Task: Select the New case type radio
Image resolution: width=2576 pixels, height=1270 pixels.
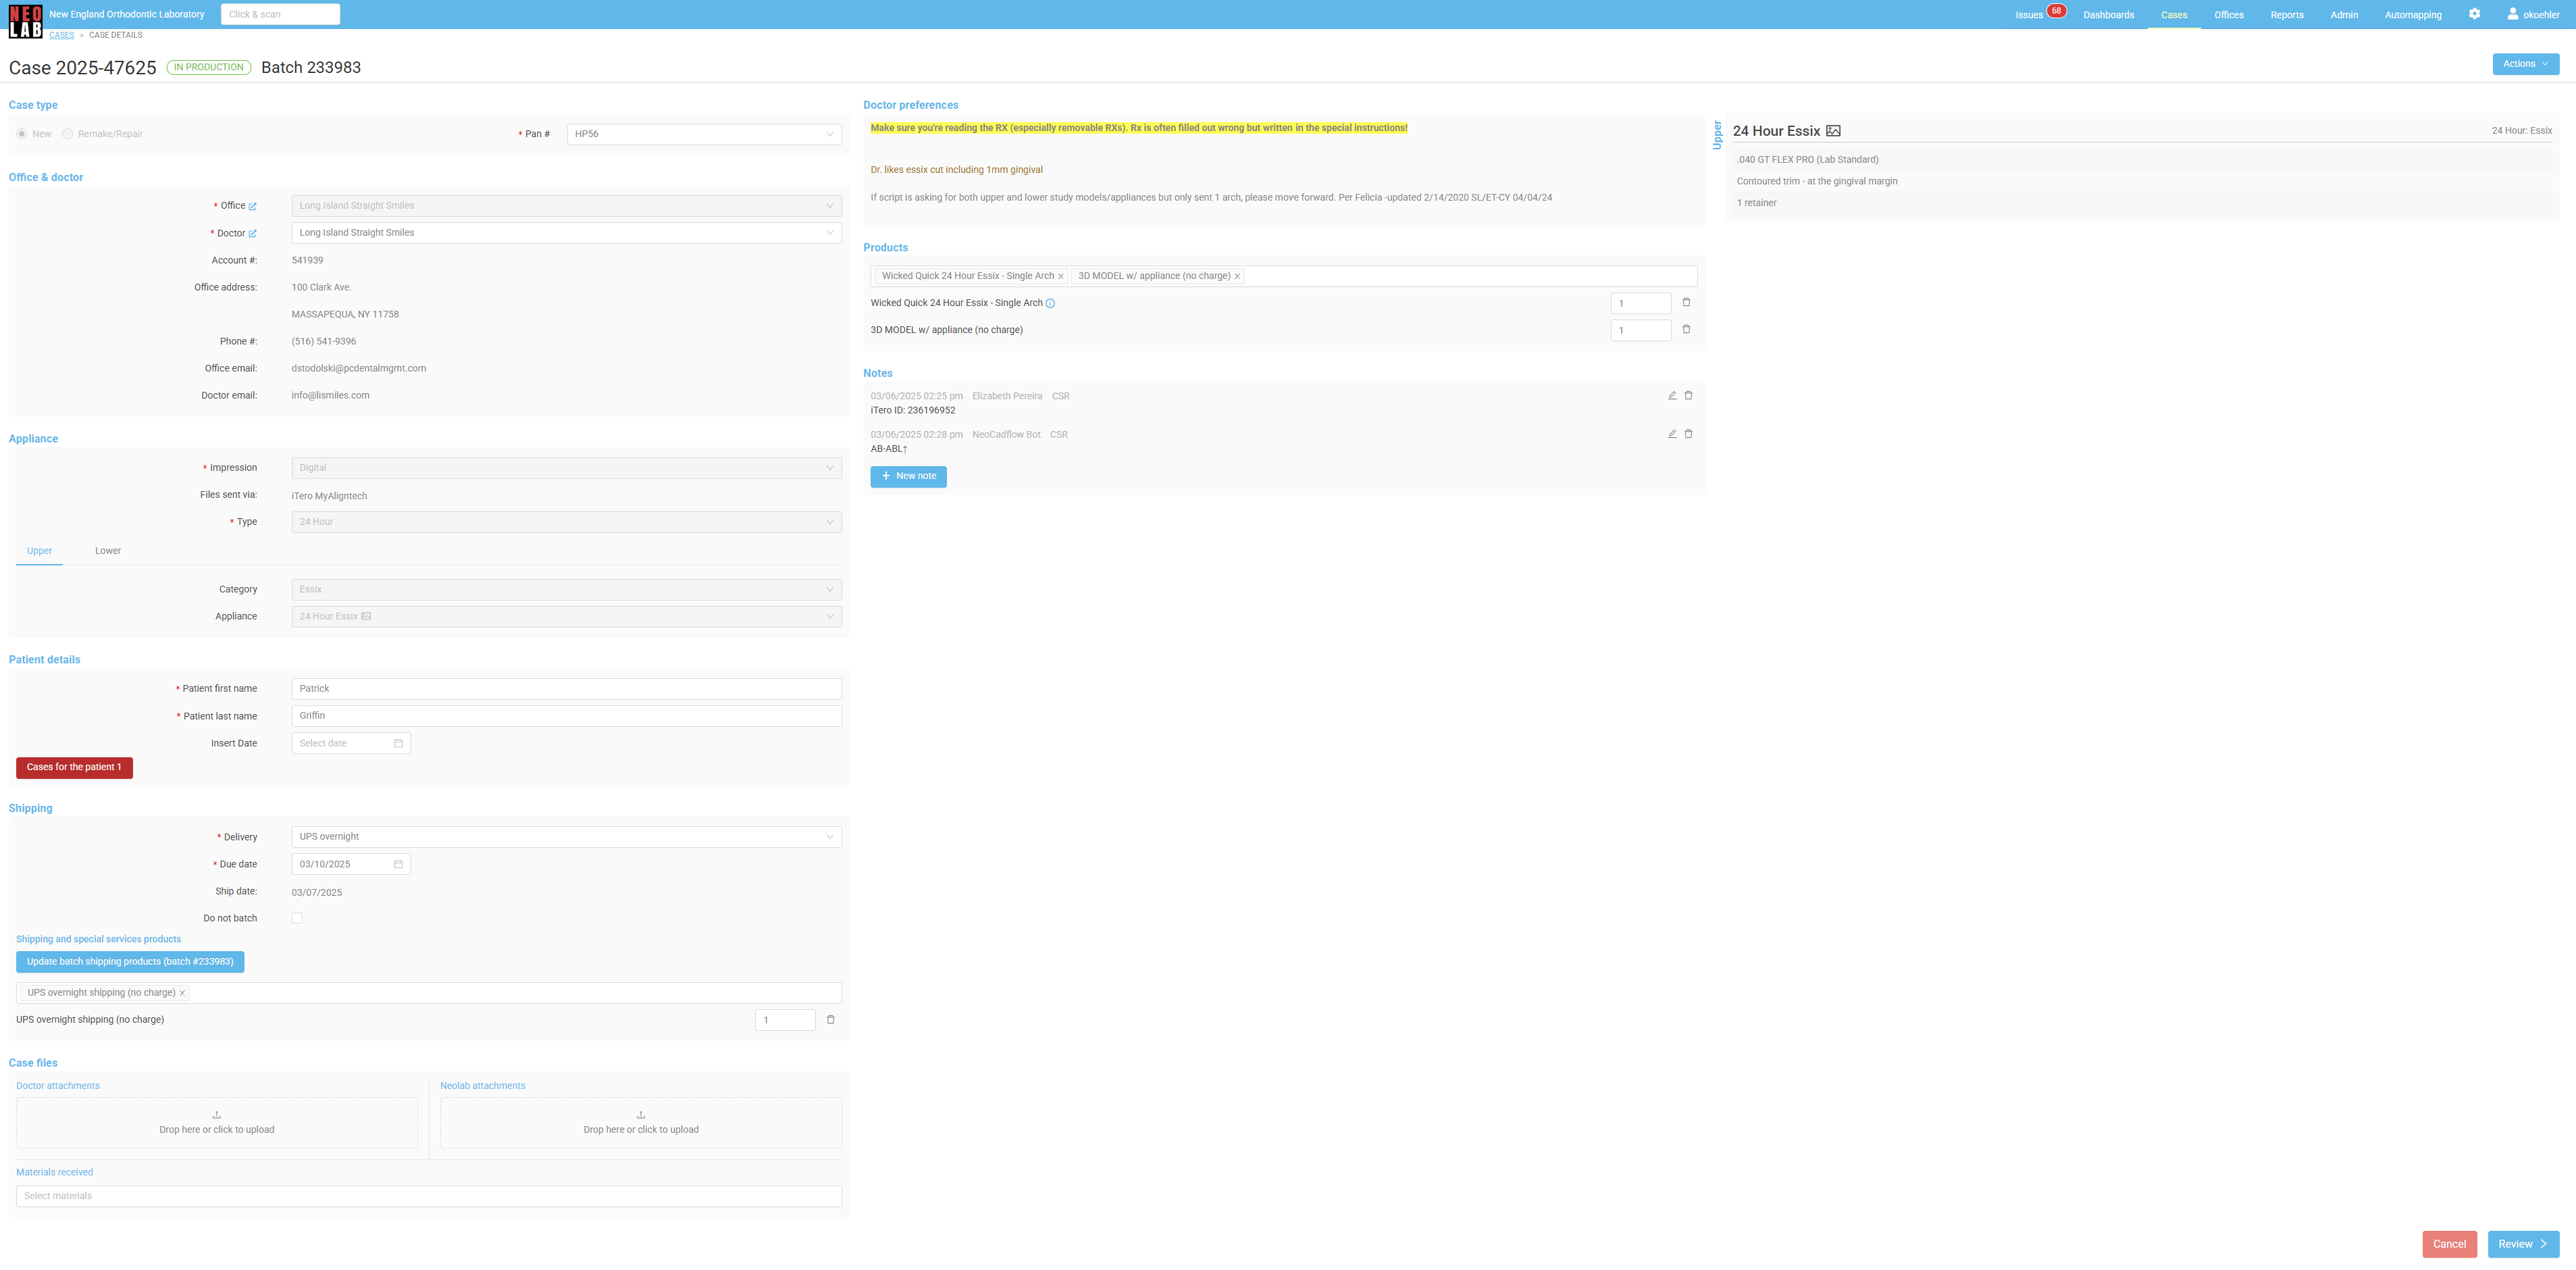Action: click(x=22, y=134)
